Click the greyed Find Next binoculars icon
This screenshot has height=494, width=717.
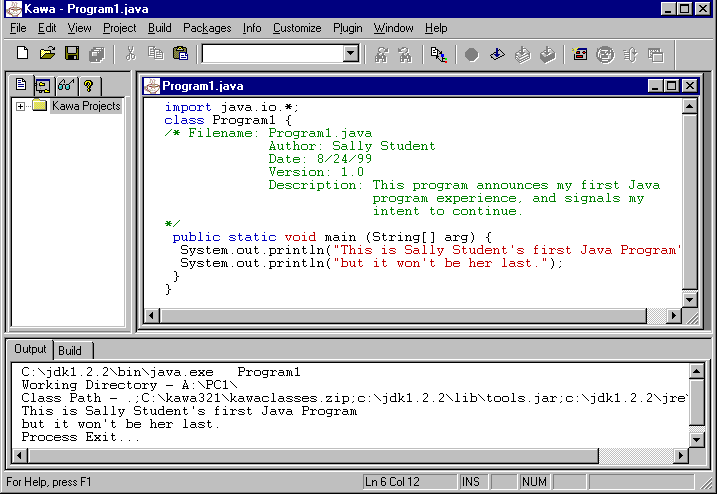point(405,55)
